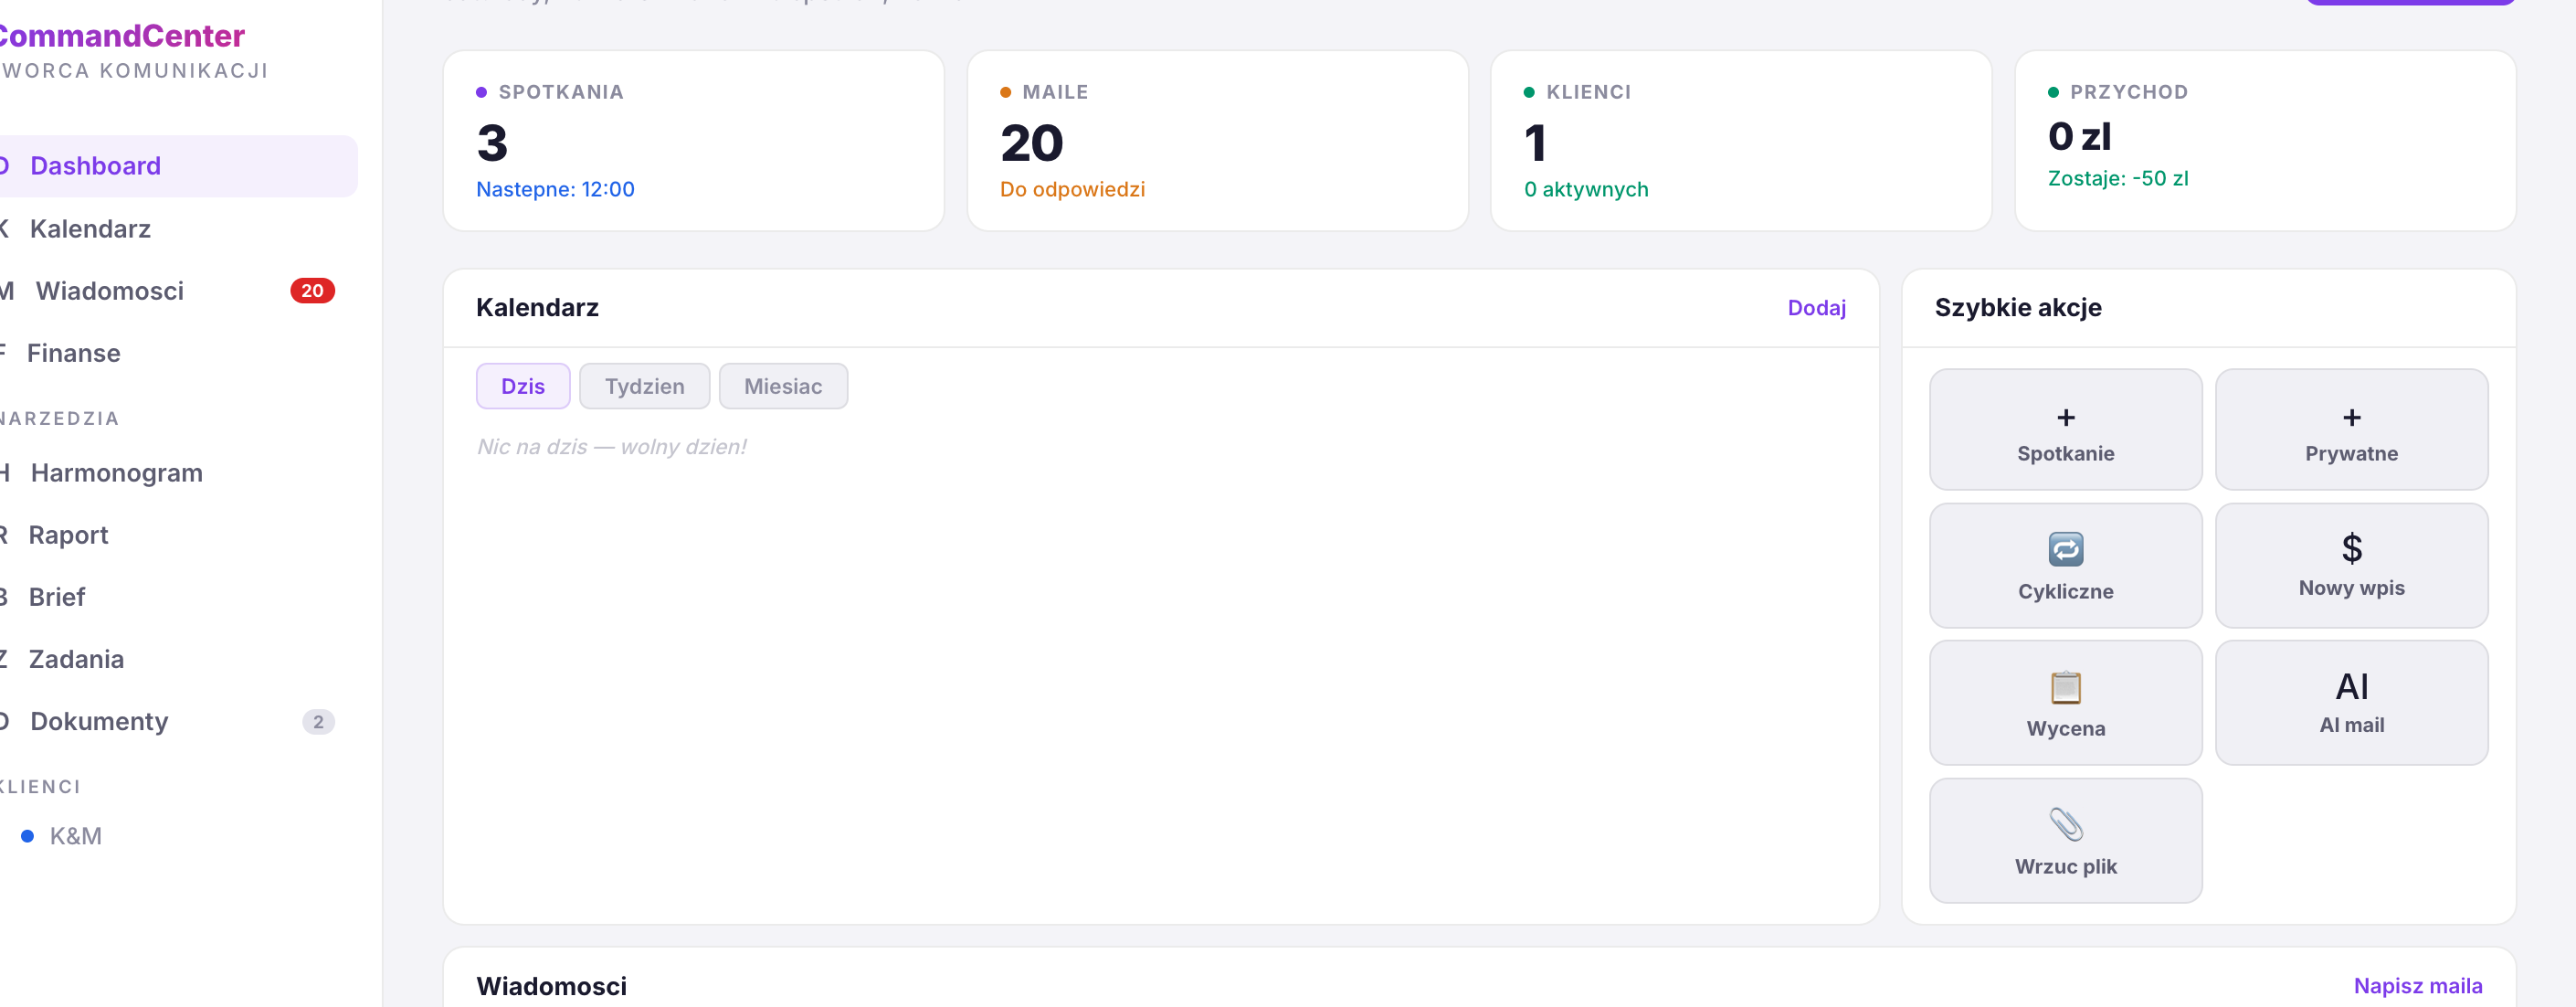Click the purple dot beside Spotkania label
Viewport: 2576px width, 1007px height.
[481, 92]
